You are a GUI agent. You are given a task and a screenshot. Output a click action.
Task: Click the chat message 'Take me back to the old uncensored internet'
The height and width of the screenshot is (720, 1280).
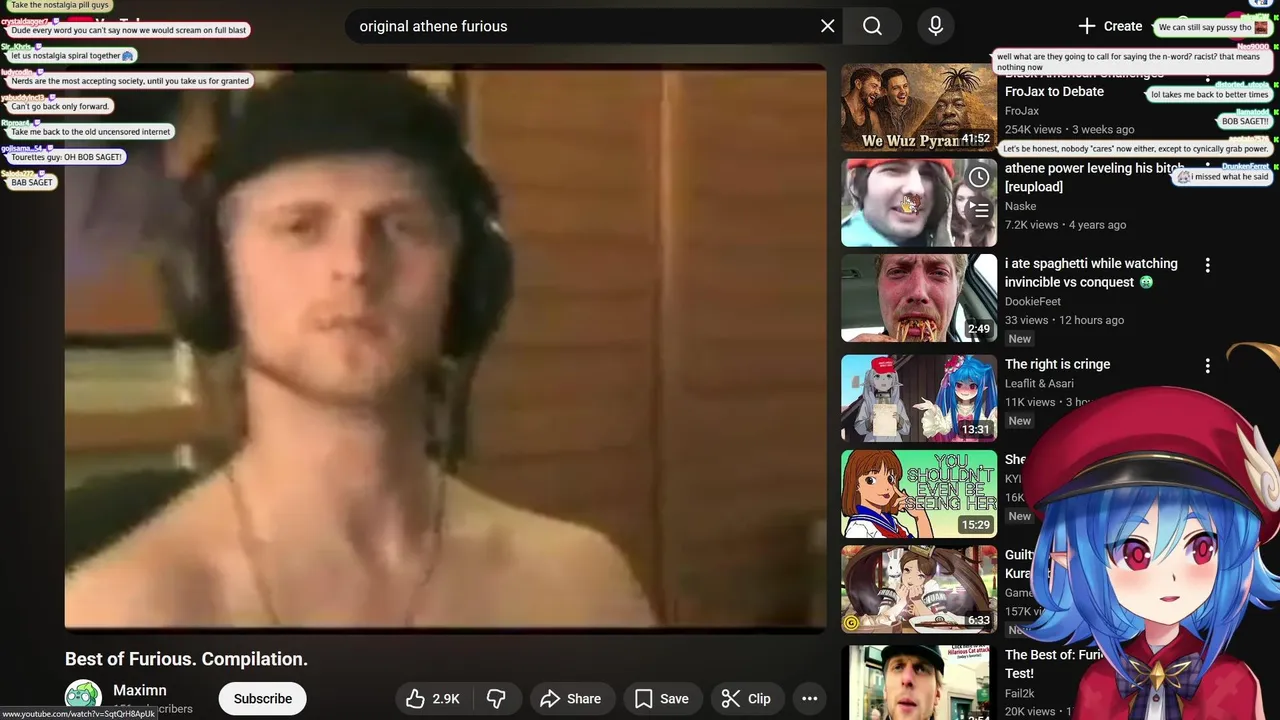click(90, 132)
